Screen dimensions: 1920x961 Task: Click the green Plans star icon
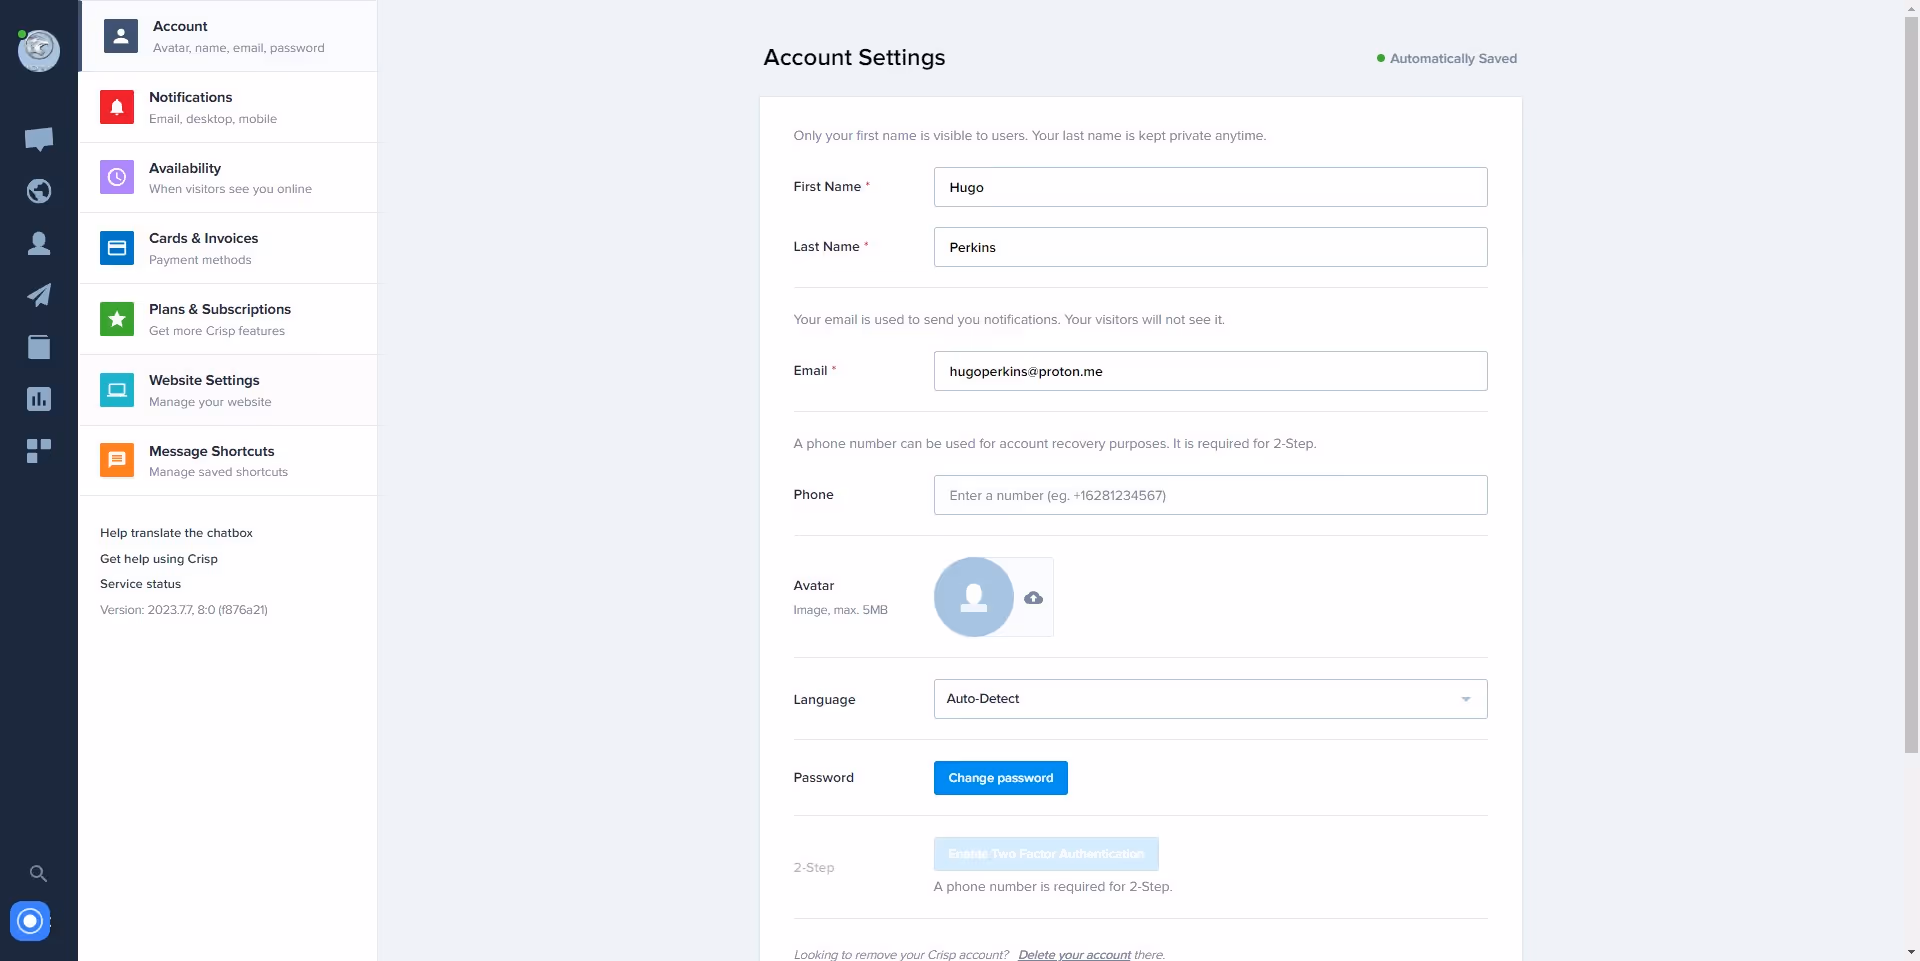(x=117, y=319)
